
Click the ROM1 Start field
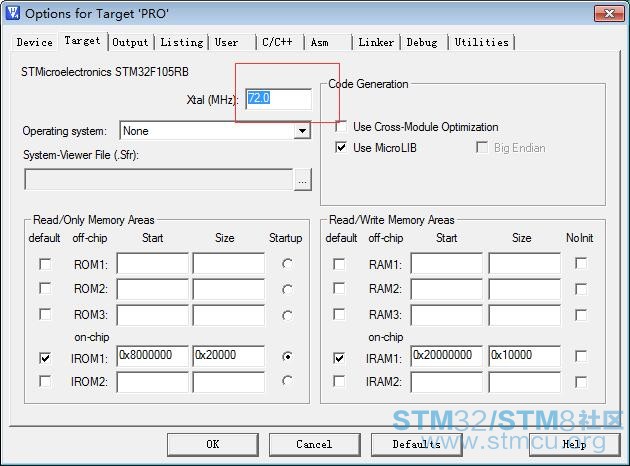point(152,263)
